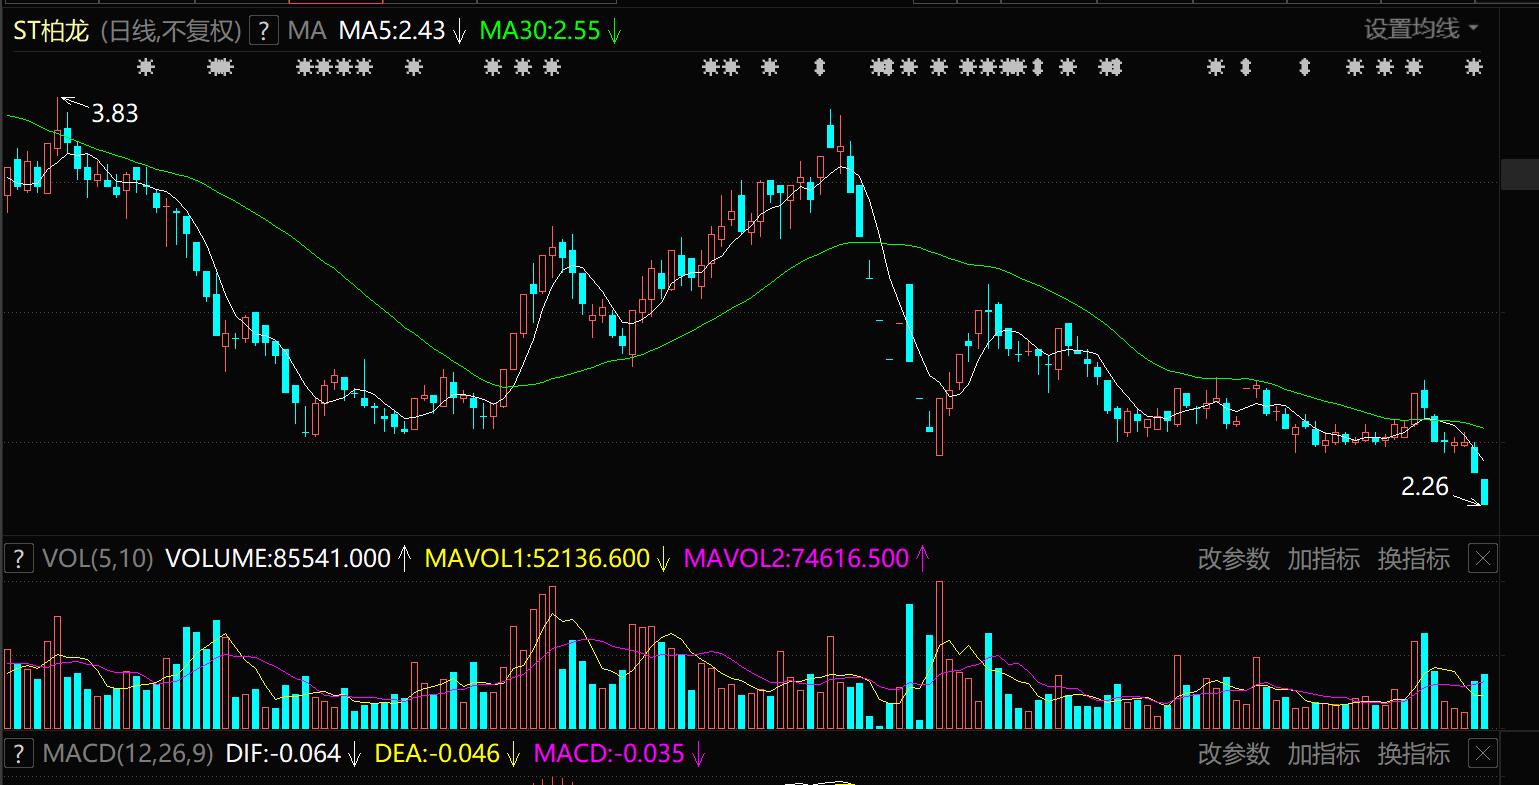Screen dimensions: 1539x785
Task: Click 加指标 in the VOL panel
Action: tap(1323, 558)
